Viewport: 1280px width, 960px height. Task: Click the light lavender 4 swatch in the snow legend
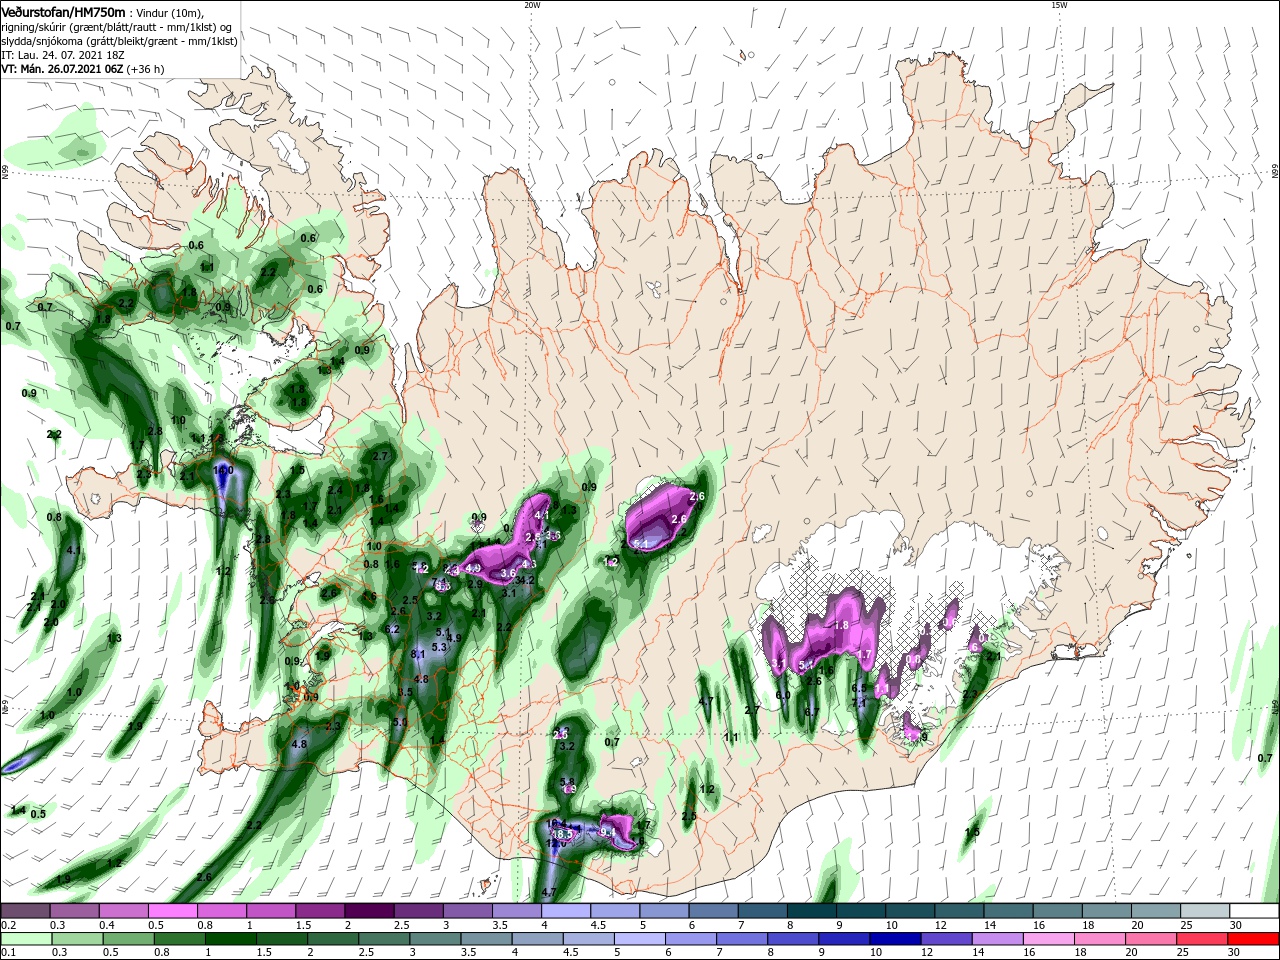coord(566,911)
